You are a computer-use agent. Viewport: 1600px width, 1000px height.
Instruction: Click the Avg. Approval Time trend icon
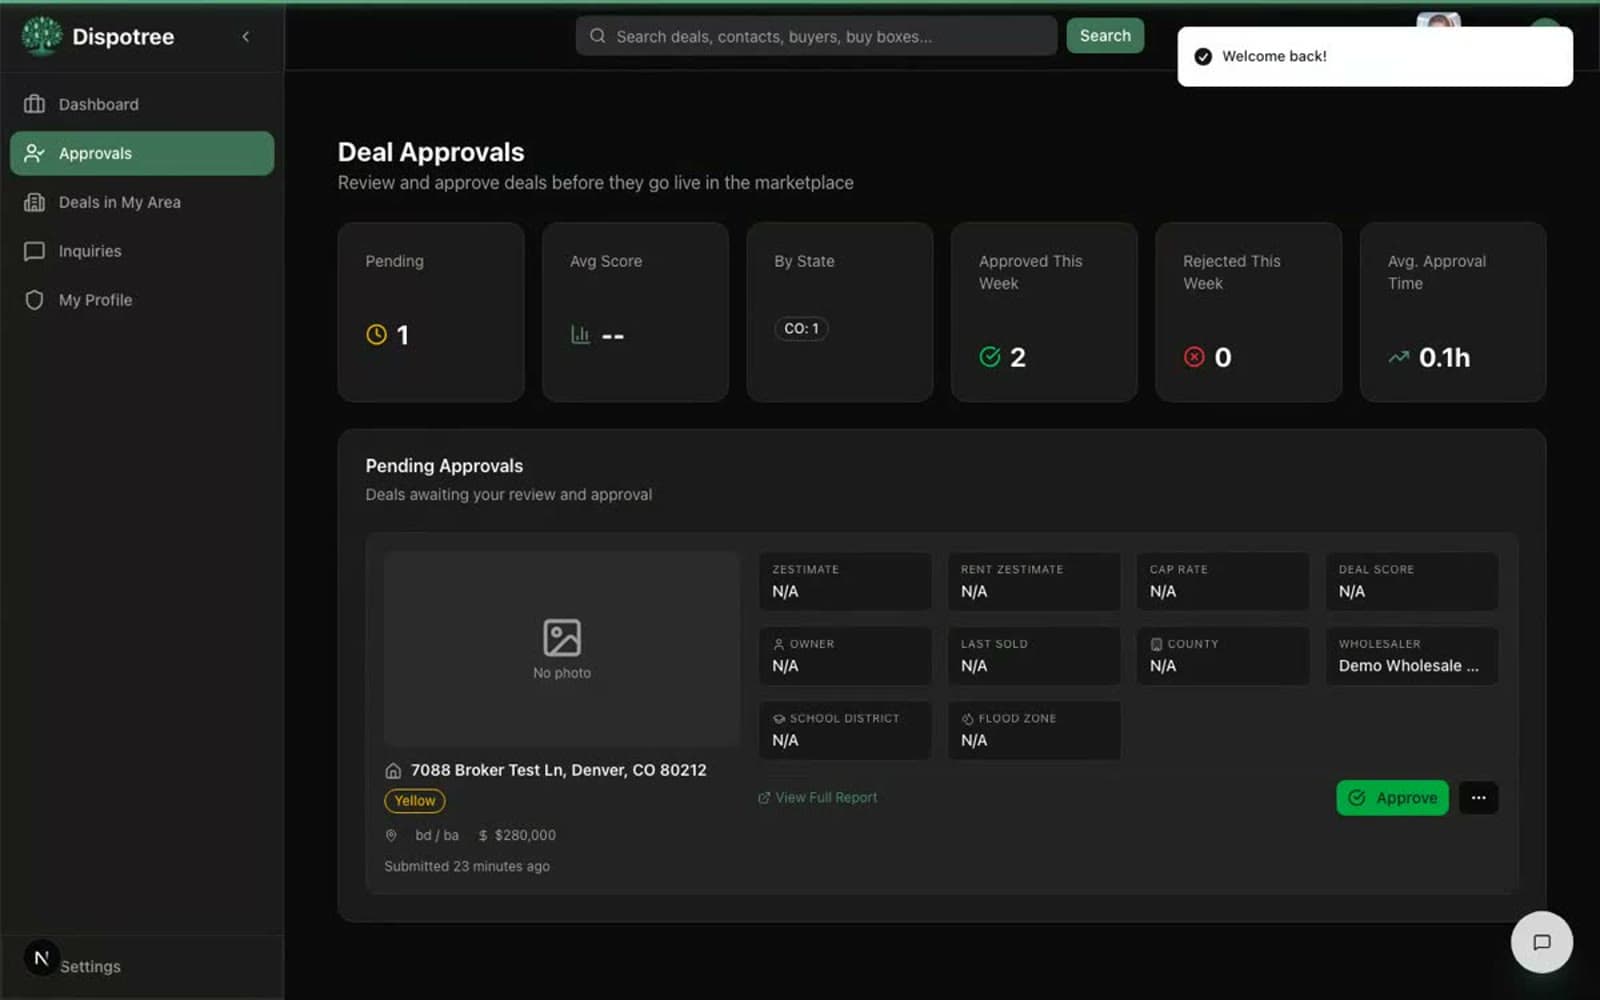[1399, 357]
